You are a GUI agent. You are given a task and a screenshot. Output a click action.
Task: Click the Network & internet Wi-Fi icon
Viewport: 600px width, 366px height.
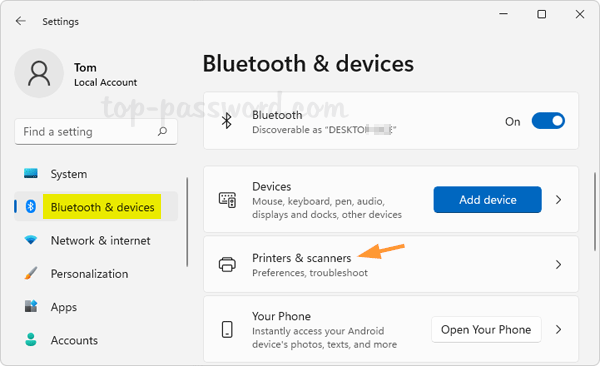(x=31, y=240)
